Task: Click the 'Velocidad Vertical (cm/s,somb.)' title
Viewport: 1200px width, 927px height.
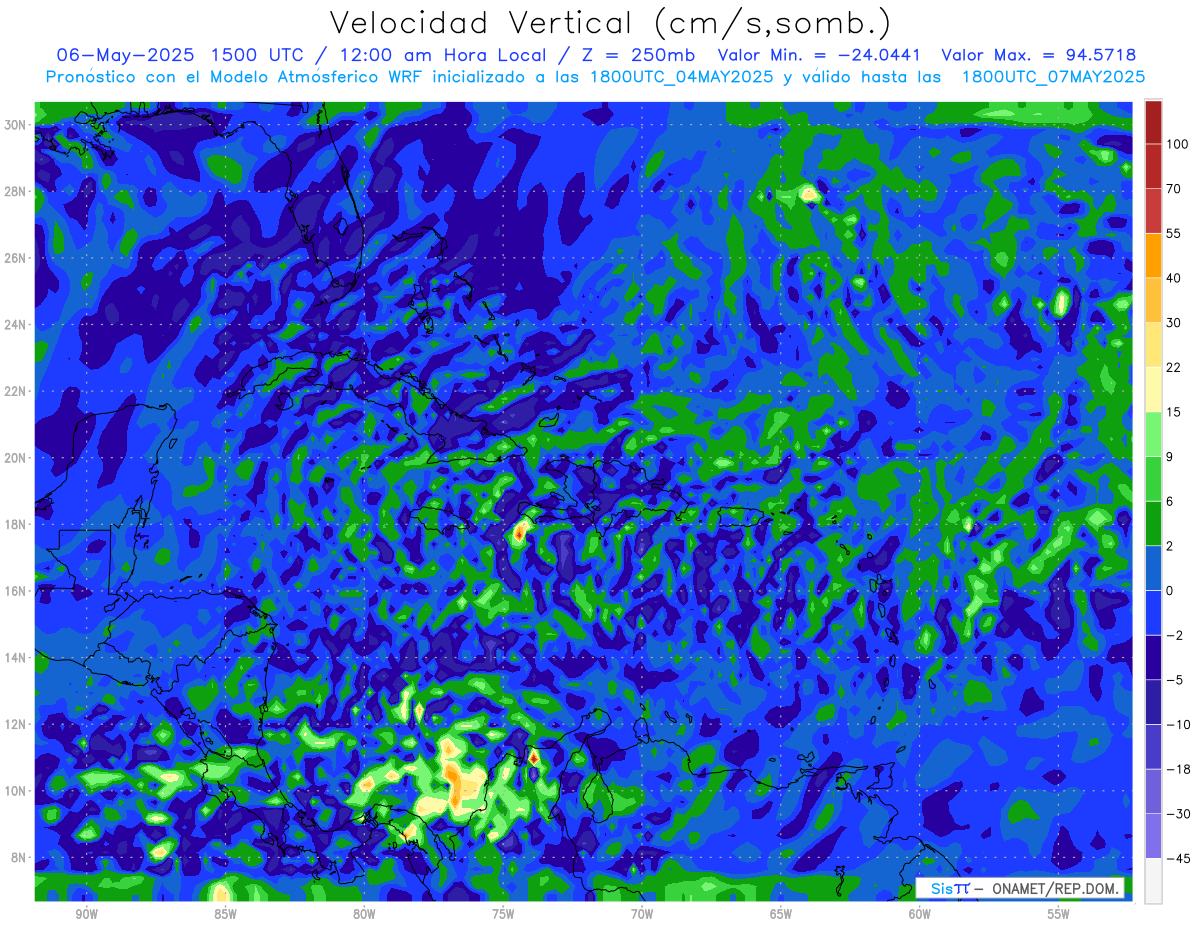Action: click(x=610, y=23)
